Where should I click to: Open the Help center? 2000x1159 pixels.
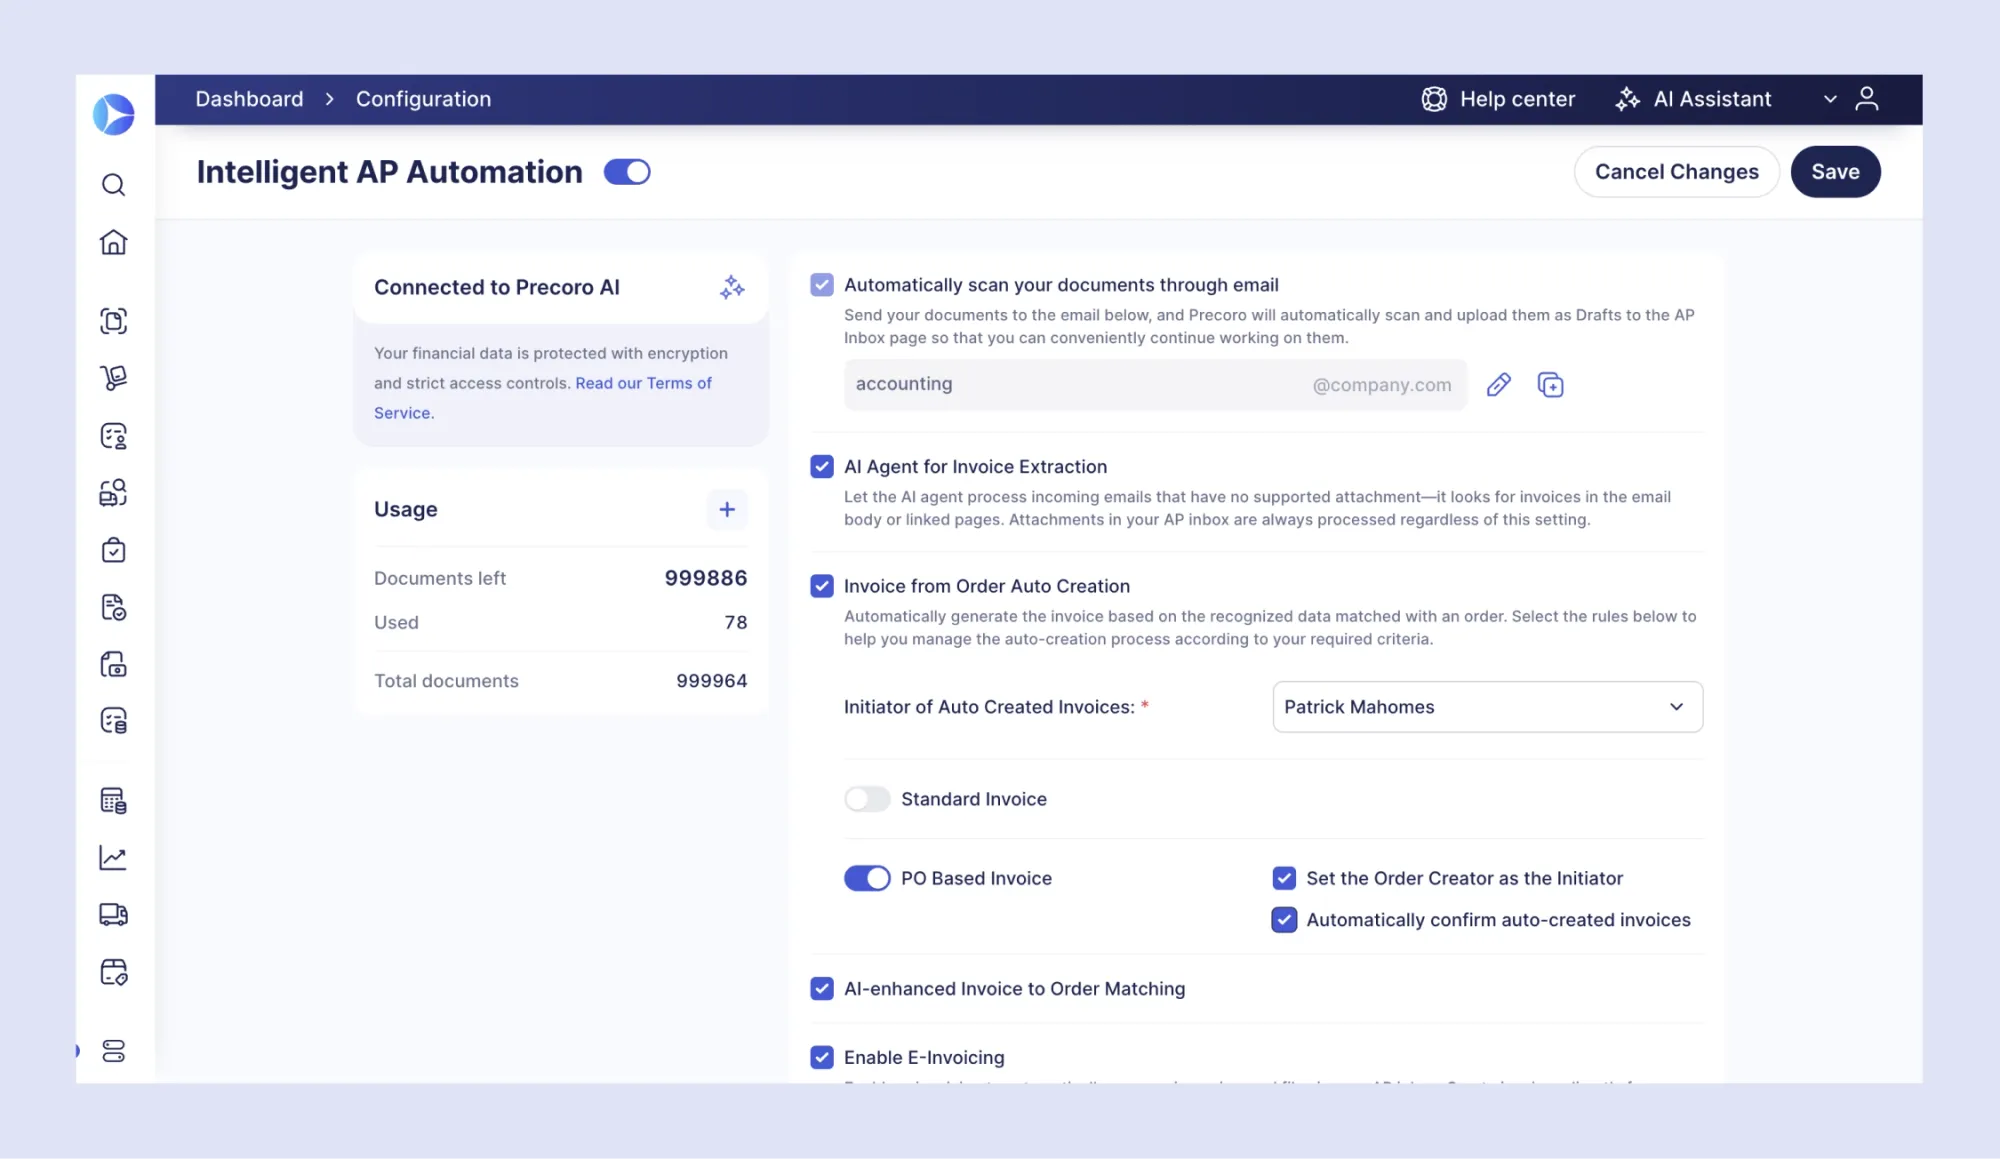[x=1498, y=99]
